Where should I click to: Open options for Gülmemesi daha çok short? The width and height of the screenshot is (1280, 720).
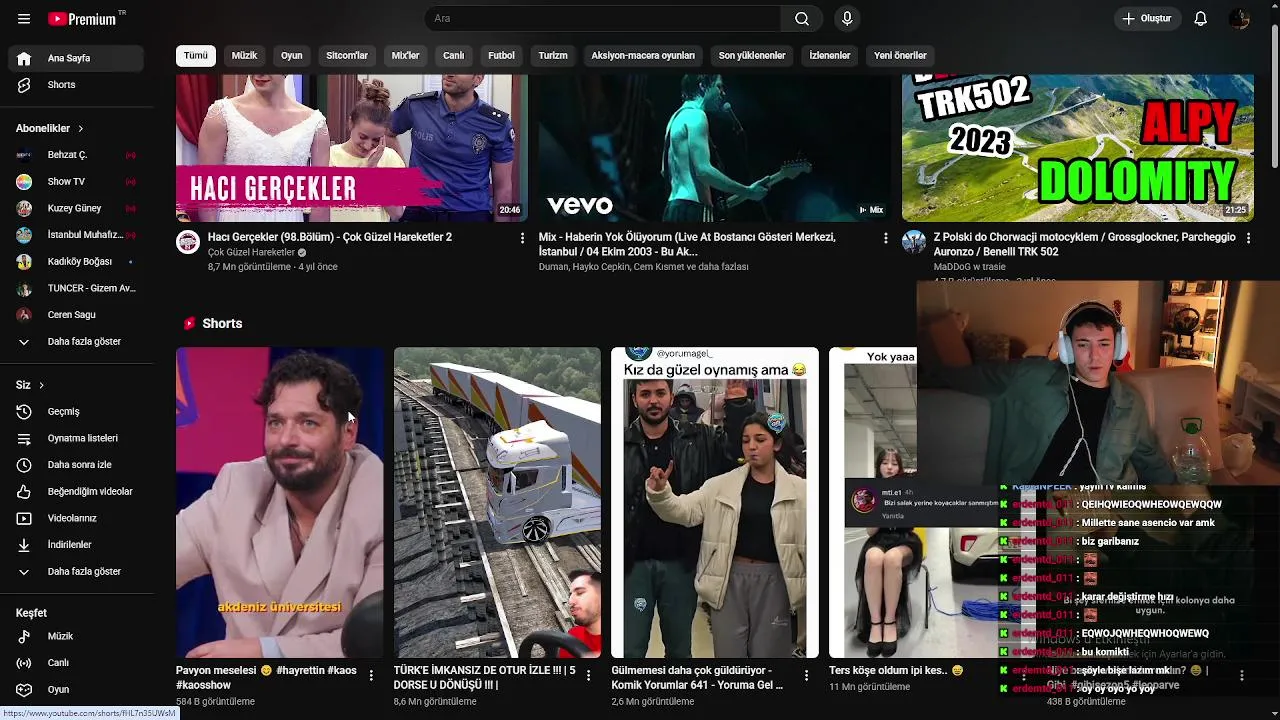[806, 676]
